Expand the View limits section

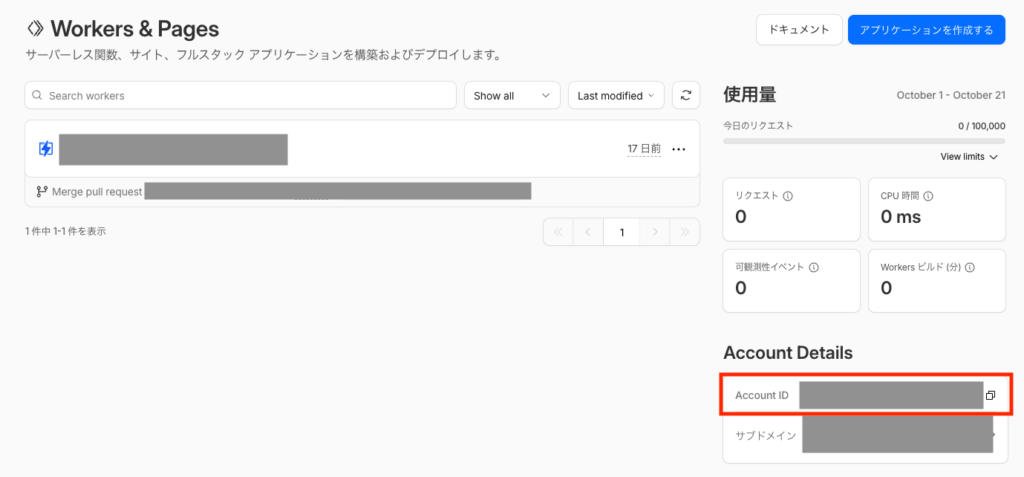pyautogui.click(x=969, y=157)
